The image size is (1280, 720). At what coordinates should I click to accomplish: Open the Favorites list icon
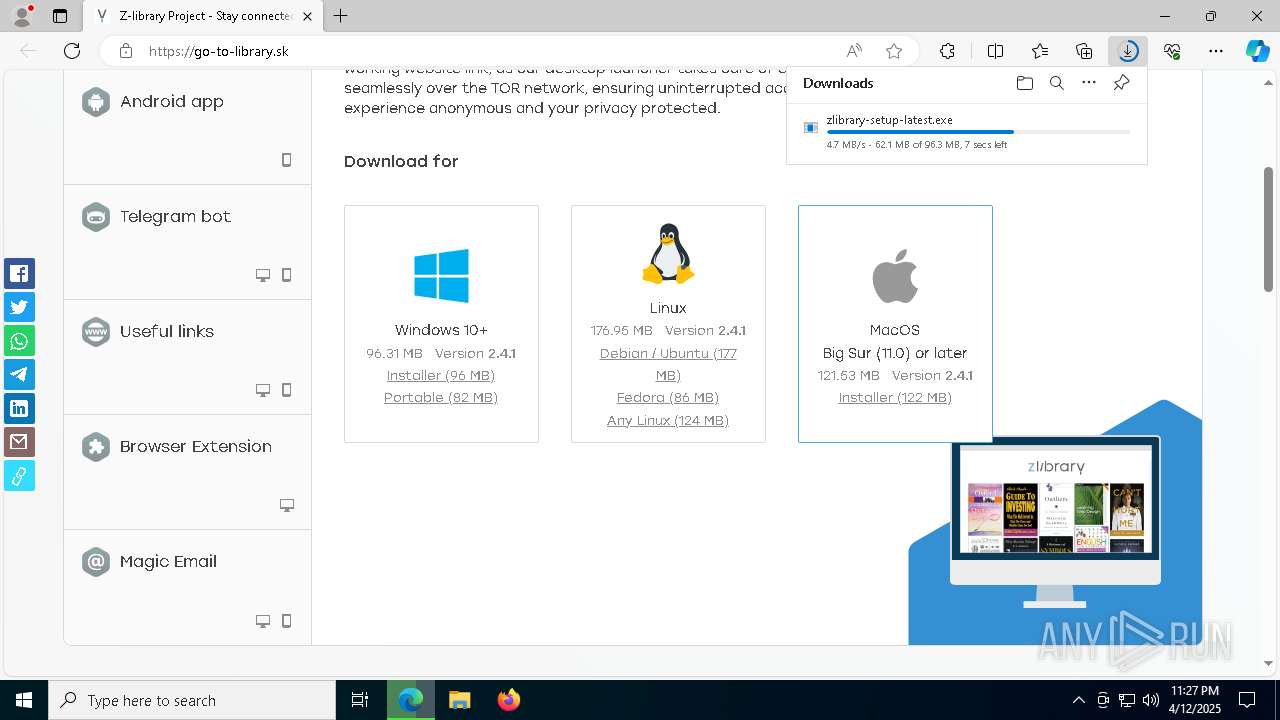point(1040,51)
